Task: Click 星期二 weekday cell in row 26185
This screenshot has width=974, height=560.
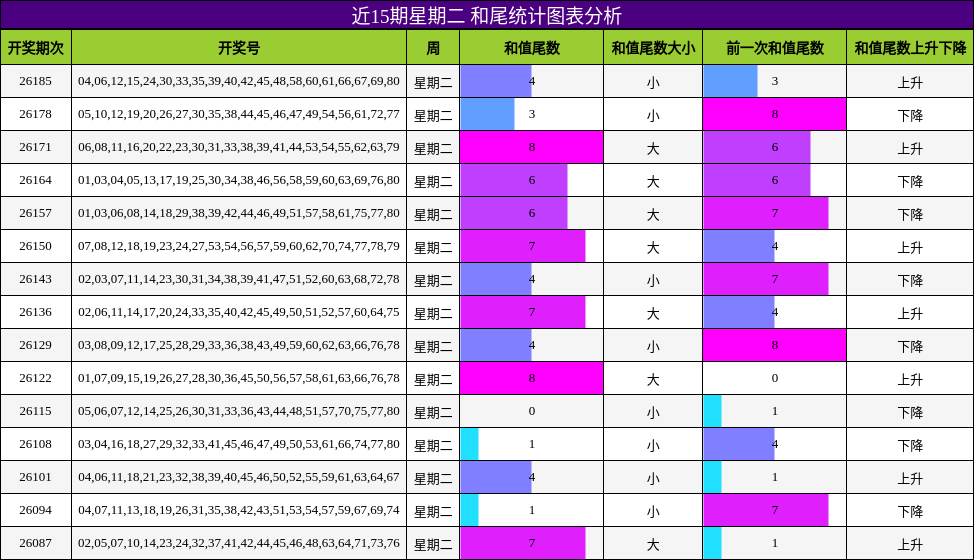Action: tap(433, 81)
